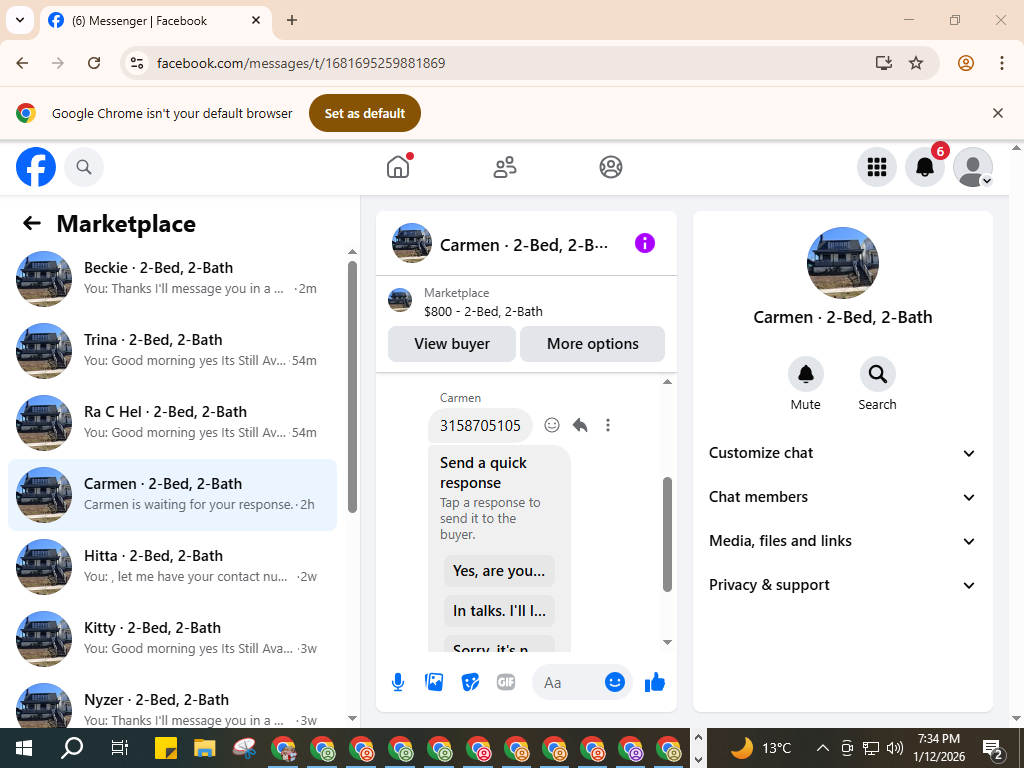The image size is (1024, 768).
Task: Record a voice clip with microphone icon
Action: [x=398, y=682]
